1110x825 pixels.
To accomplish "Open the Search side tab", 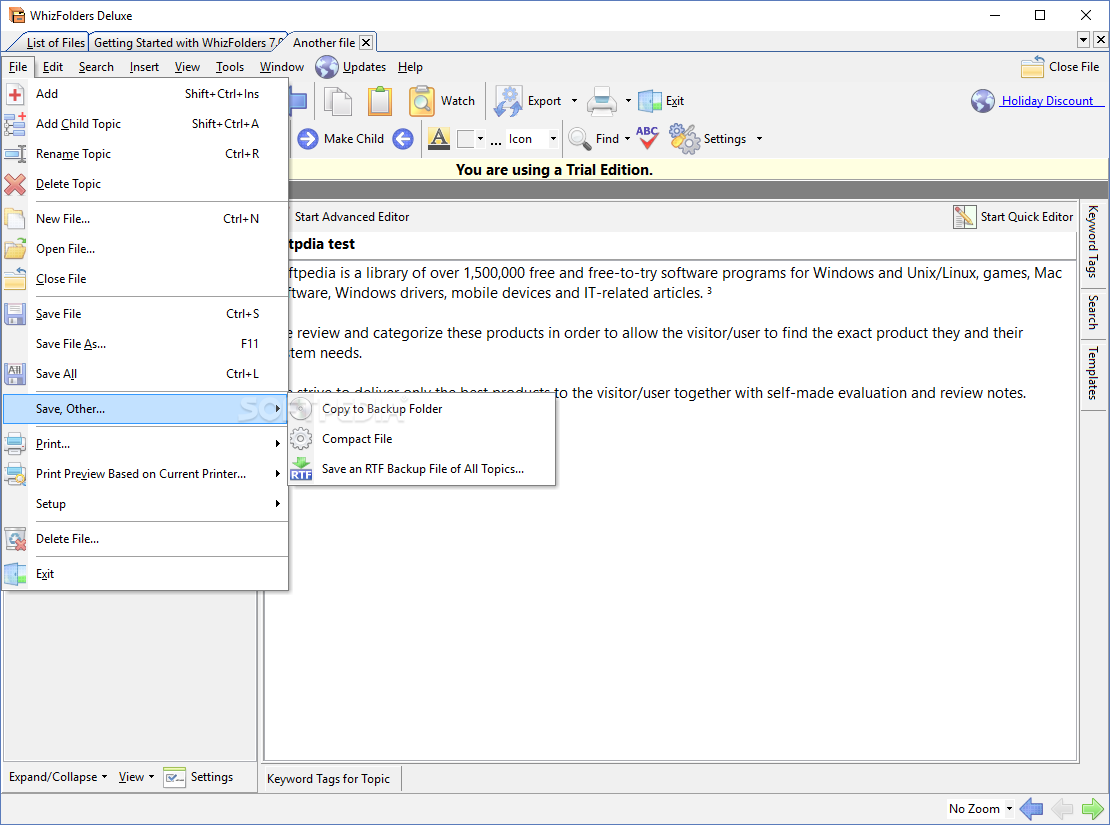I will click(x=1093, y=312).
